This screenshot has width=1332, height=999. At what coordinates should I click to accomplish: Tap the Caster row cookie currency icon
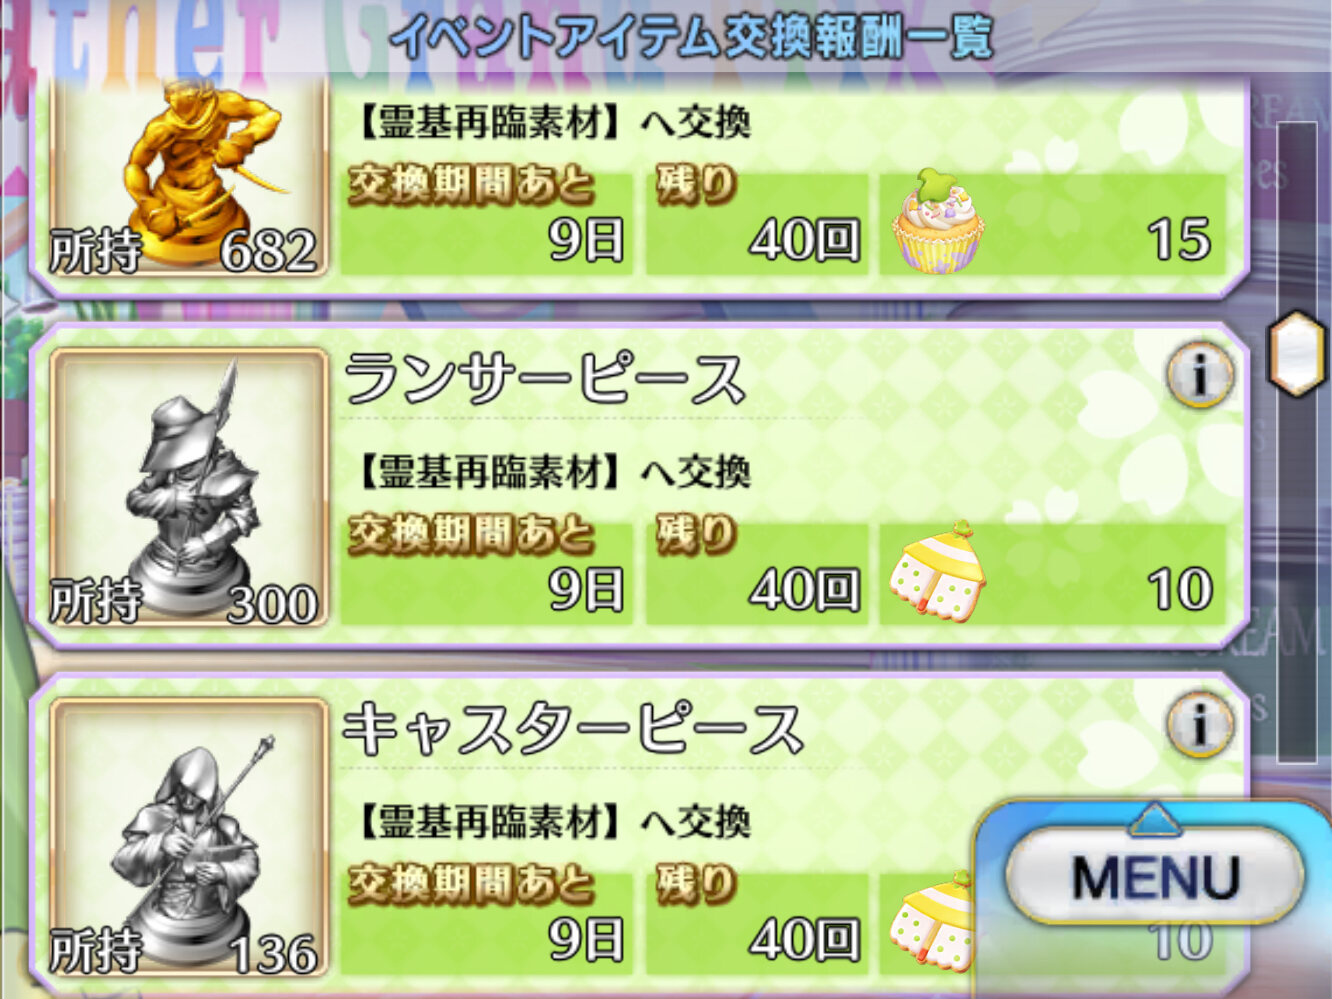point(930,921)
